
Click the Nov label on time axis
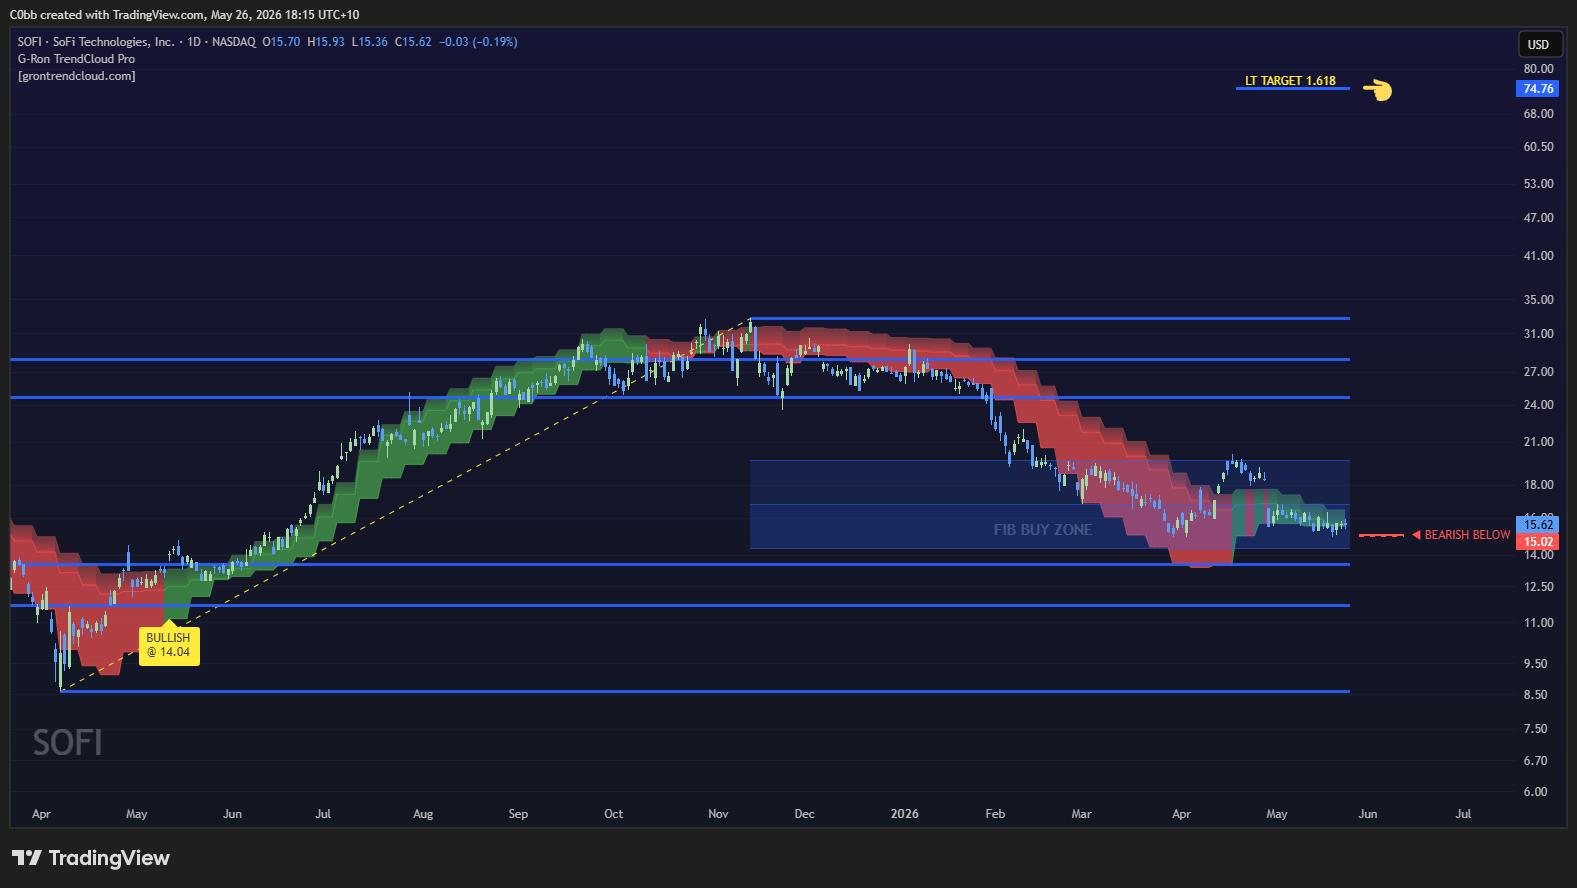(x=718, y=814)
